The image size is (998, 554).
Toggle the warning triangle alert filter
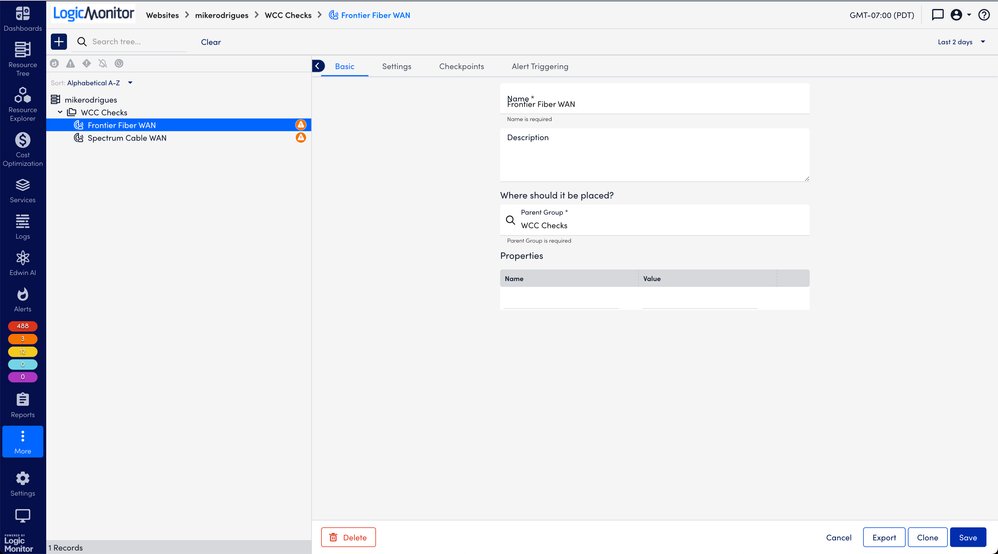pyautogui.click(x=70, y=64)
